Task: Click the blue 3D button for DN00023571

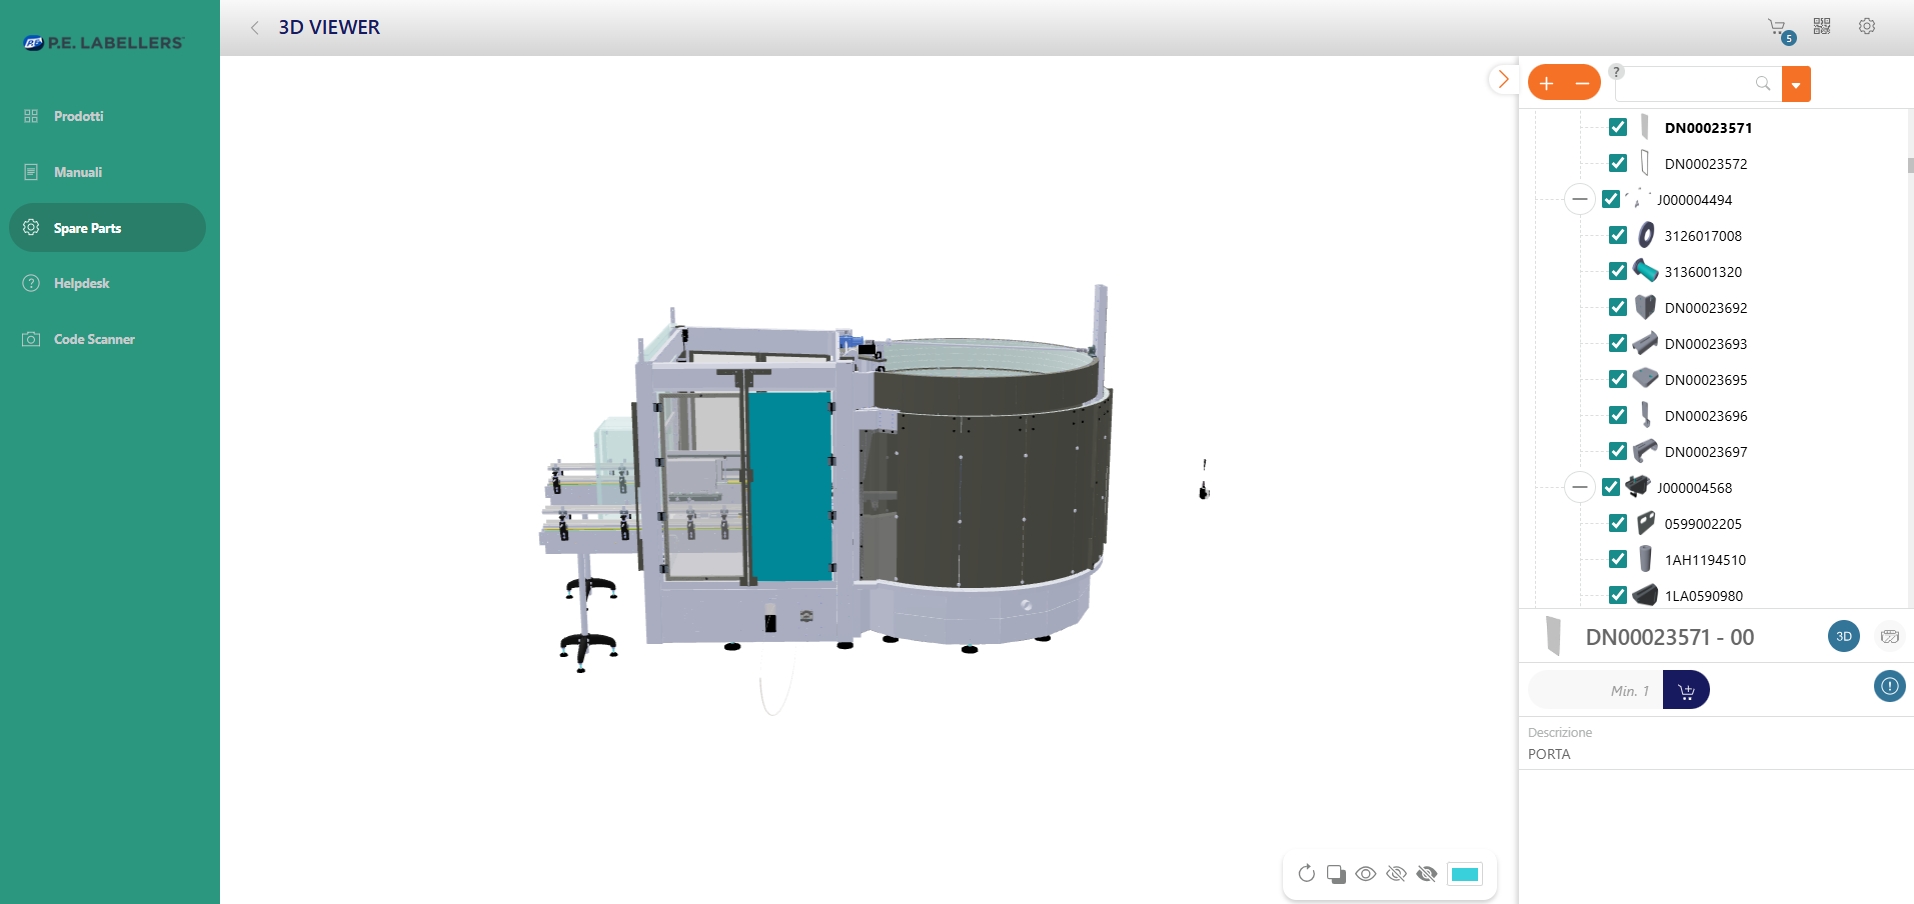Action: [1843, 637]
